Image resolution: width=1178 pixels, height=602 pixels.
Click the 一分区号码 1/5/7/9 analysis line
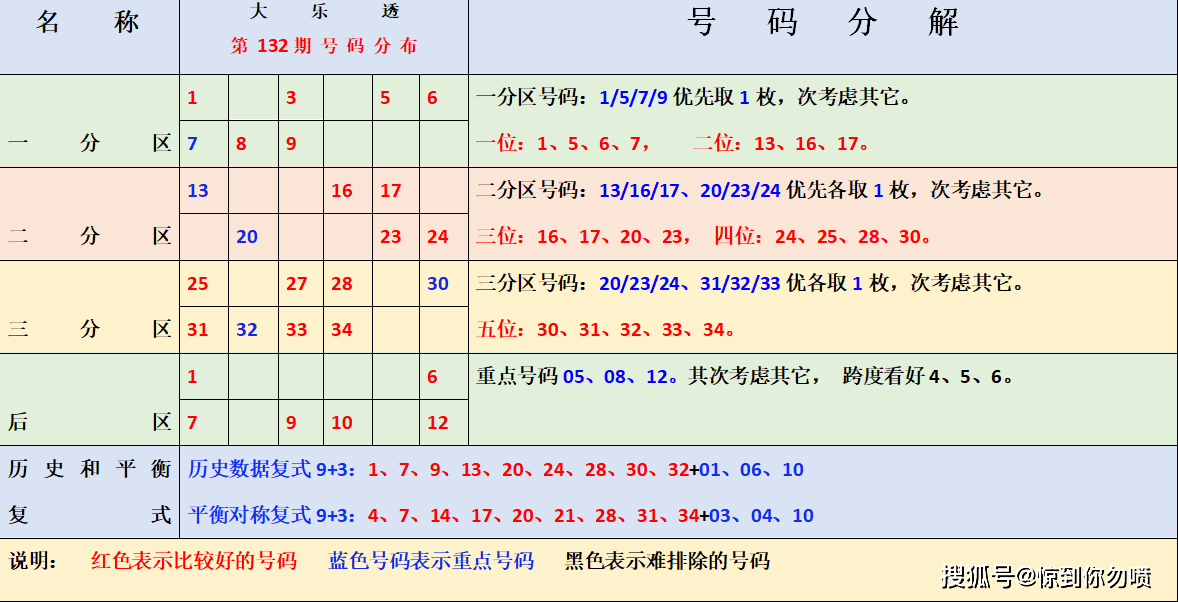(693, 98)
